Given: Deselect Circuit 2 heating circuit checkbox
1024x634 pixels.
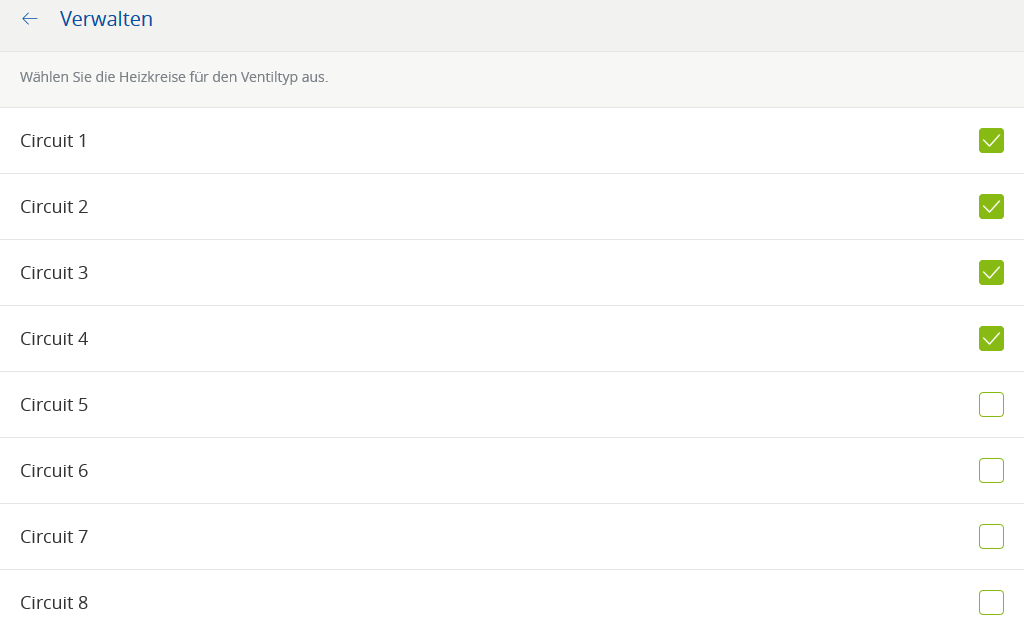Looking at the screenshot, I should 991,207.
